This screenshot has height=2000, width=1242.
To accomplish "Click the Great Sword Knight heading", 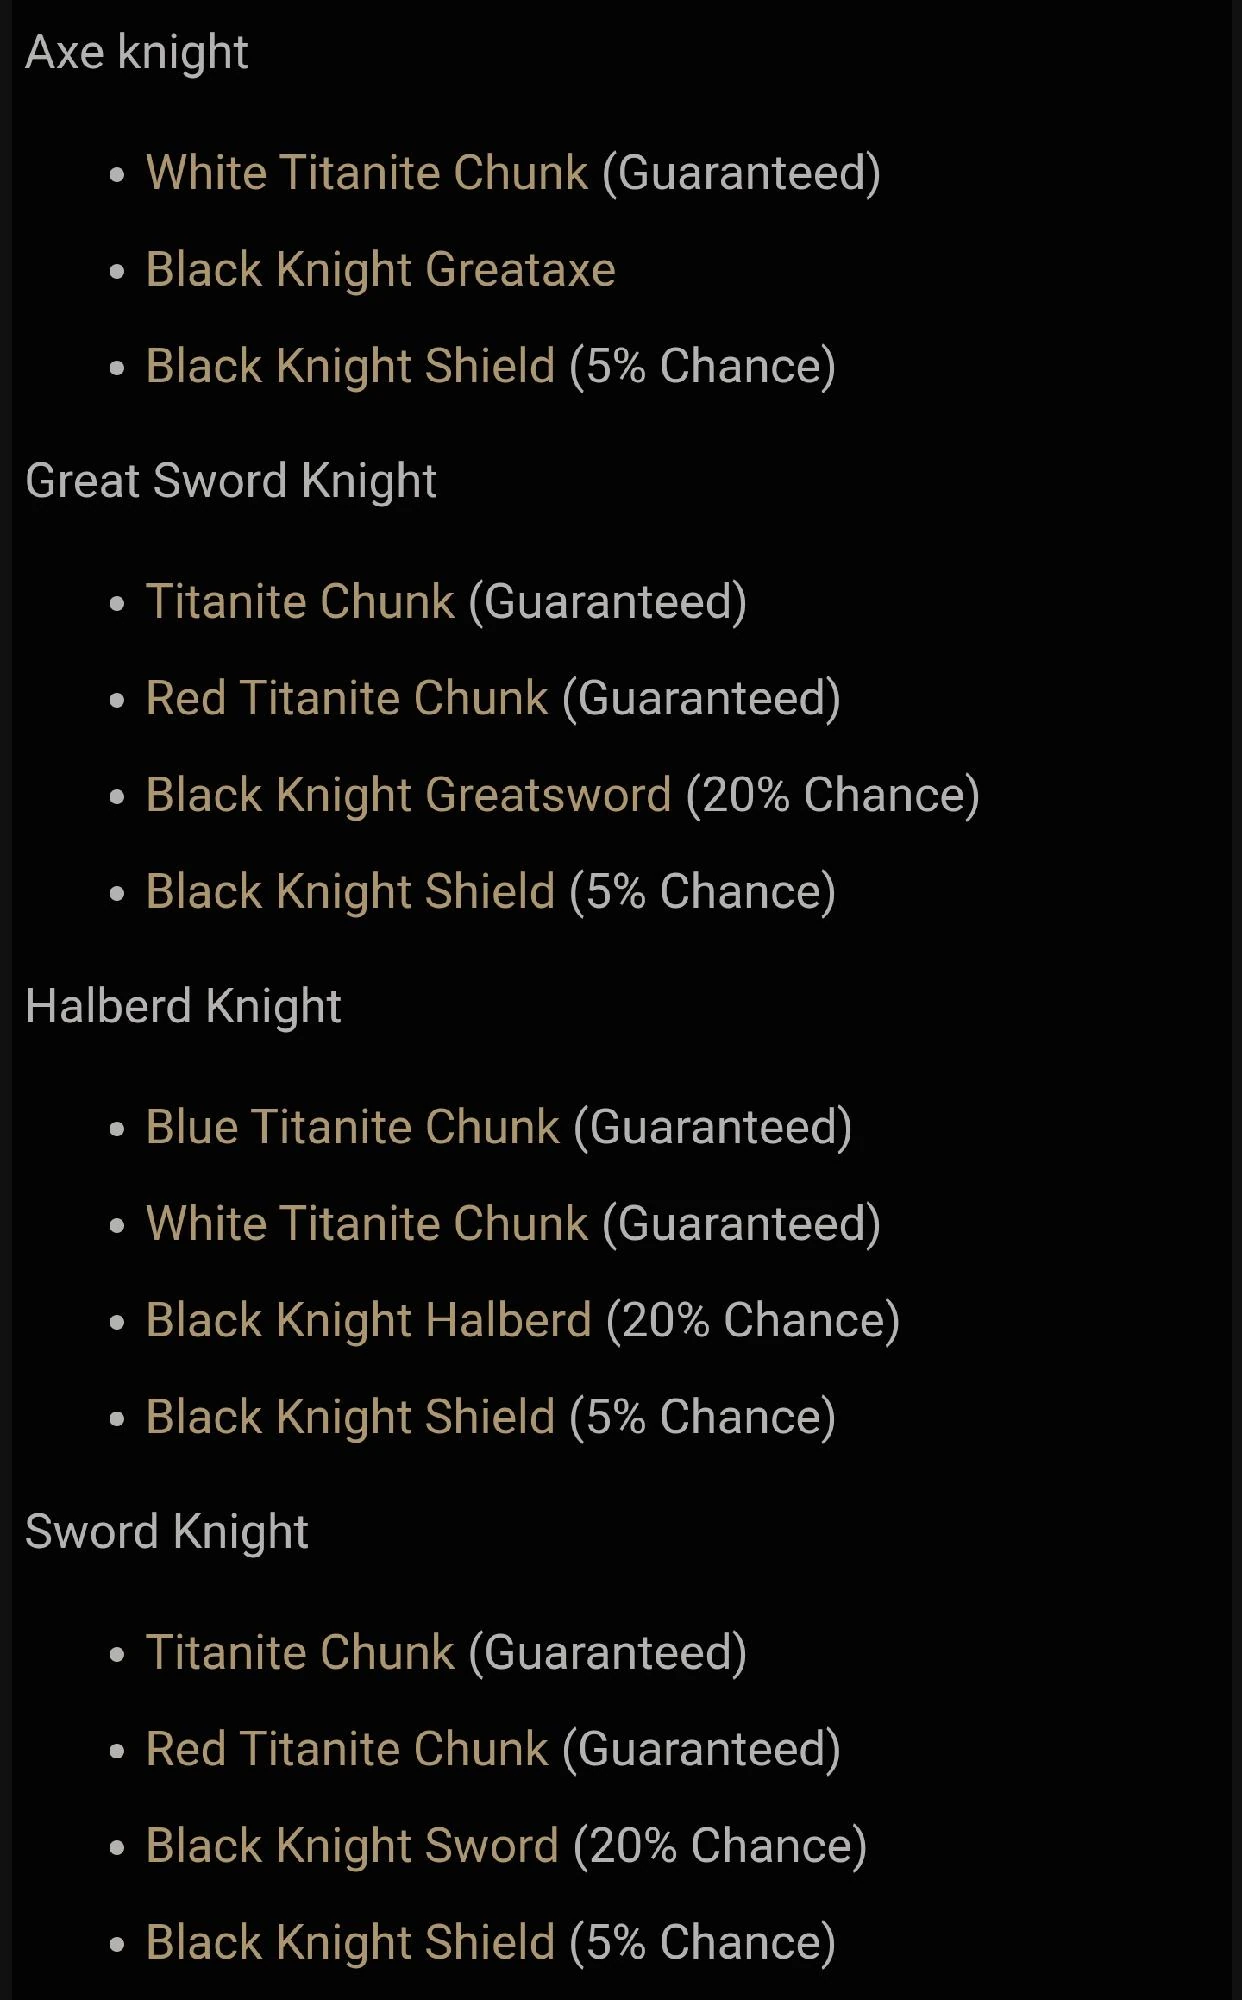I will pos(231,481).
